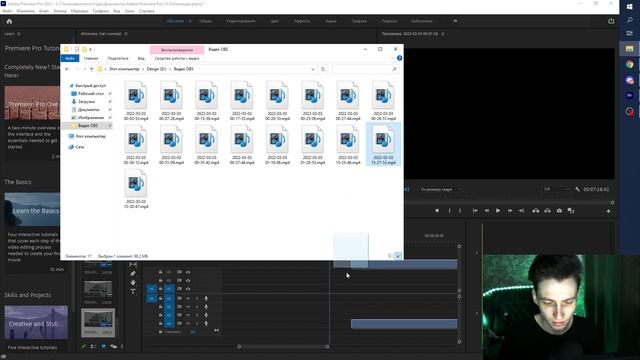The image size is (640, 360).
Task: Click the Mark In button
Action: [x=450, y=211]
